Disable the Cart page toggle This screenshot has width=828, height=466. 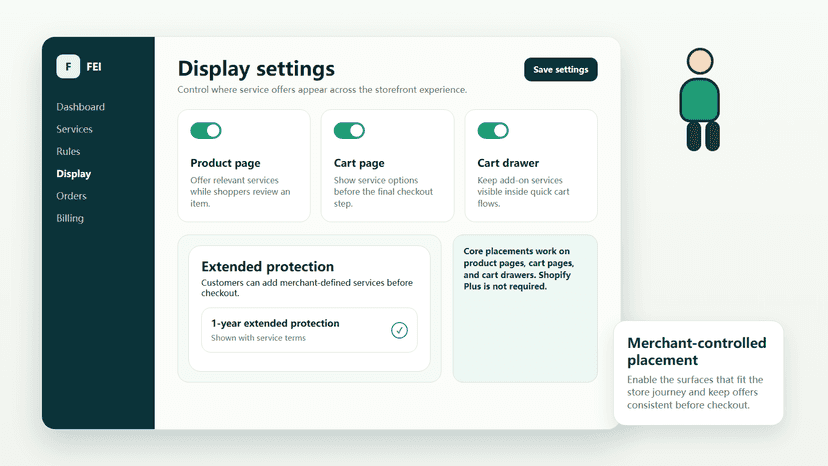pos(349,131)
